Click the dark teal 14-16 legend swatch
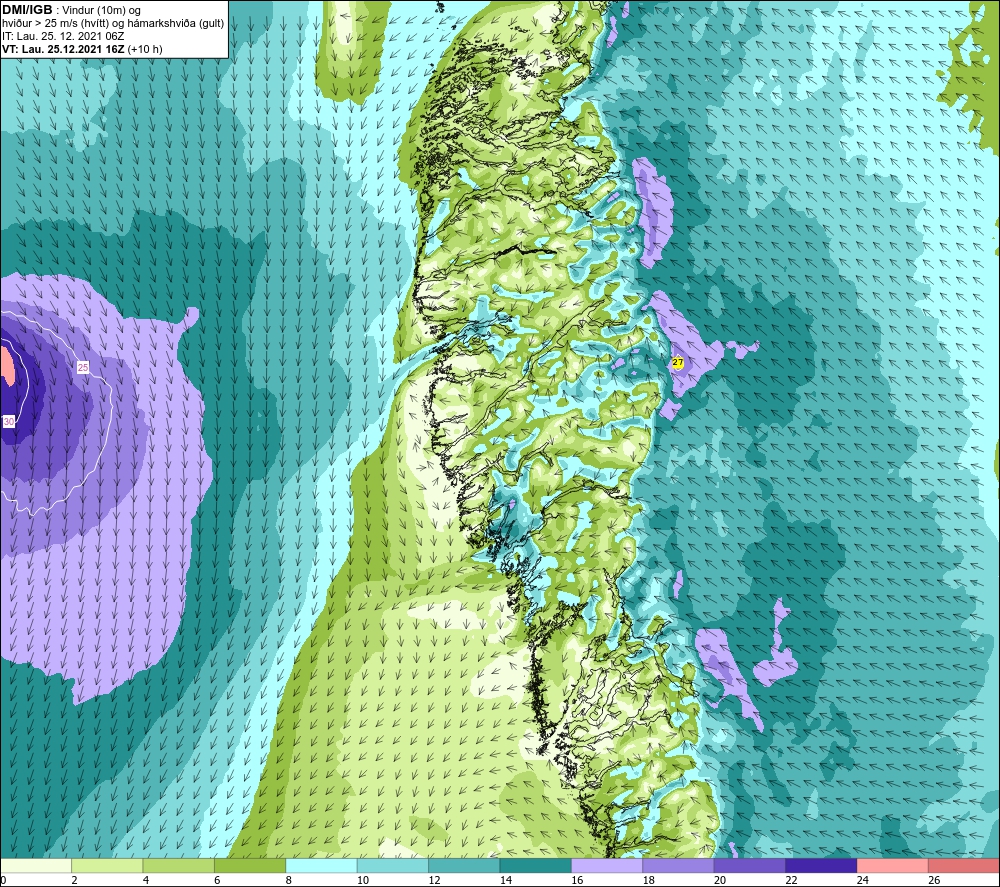 tap(536, 865)
